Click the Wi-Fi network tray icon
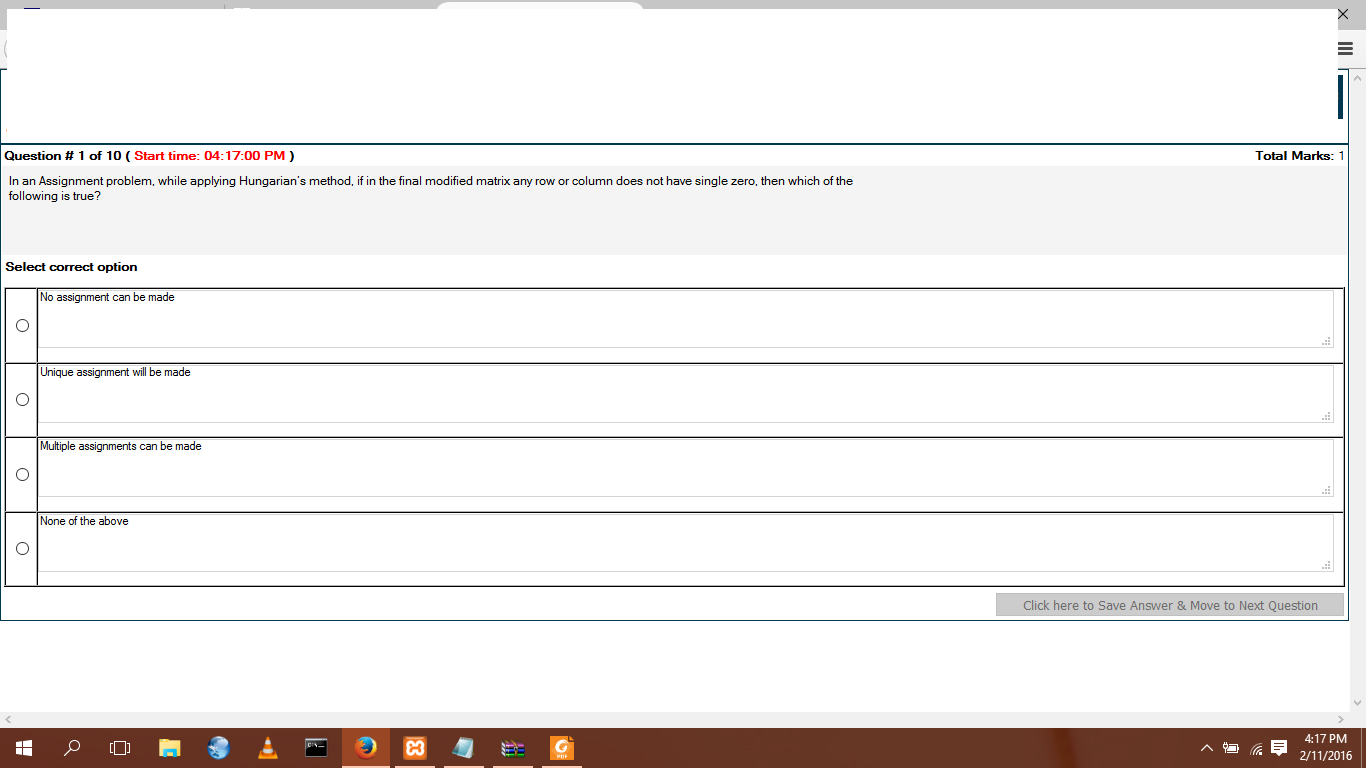1366x768 pixels. (1256, 748)
